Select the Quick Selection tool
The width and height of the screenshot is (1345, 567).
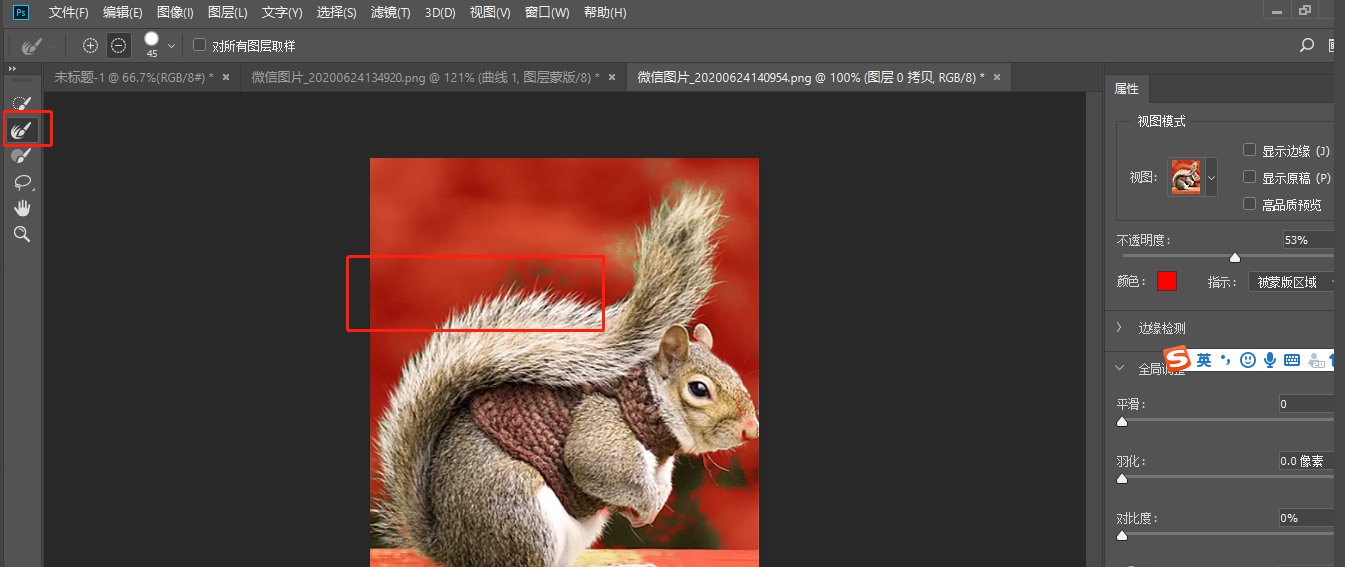click(x=21, y=103)
